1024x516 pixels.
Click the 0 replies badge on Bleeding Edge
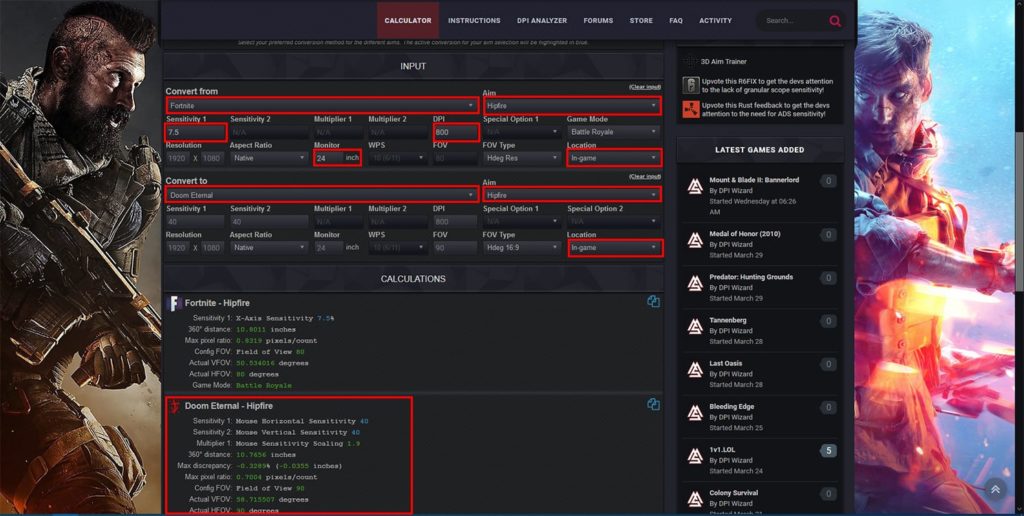click(x=829, y=408)
